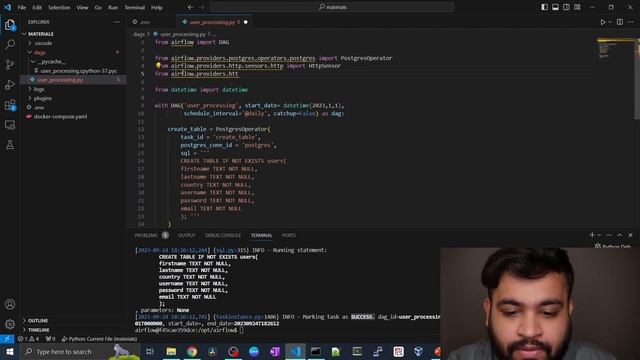Open the new terminal launch profile dropdown
640x360 pixels.
point(599,235)
